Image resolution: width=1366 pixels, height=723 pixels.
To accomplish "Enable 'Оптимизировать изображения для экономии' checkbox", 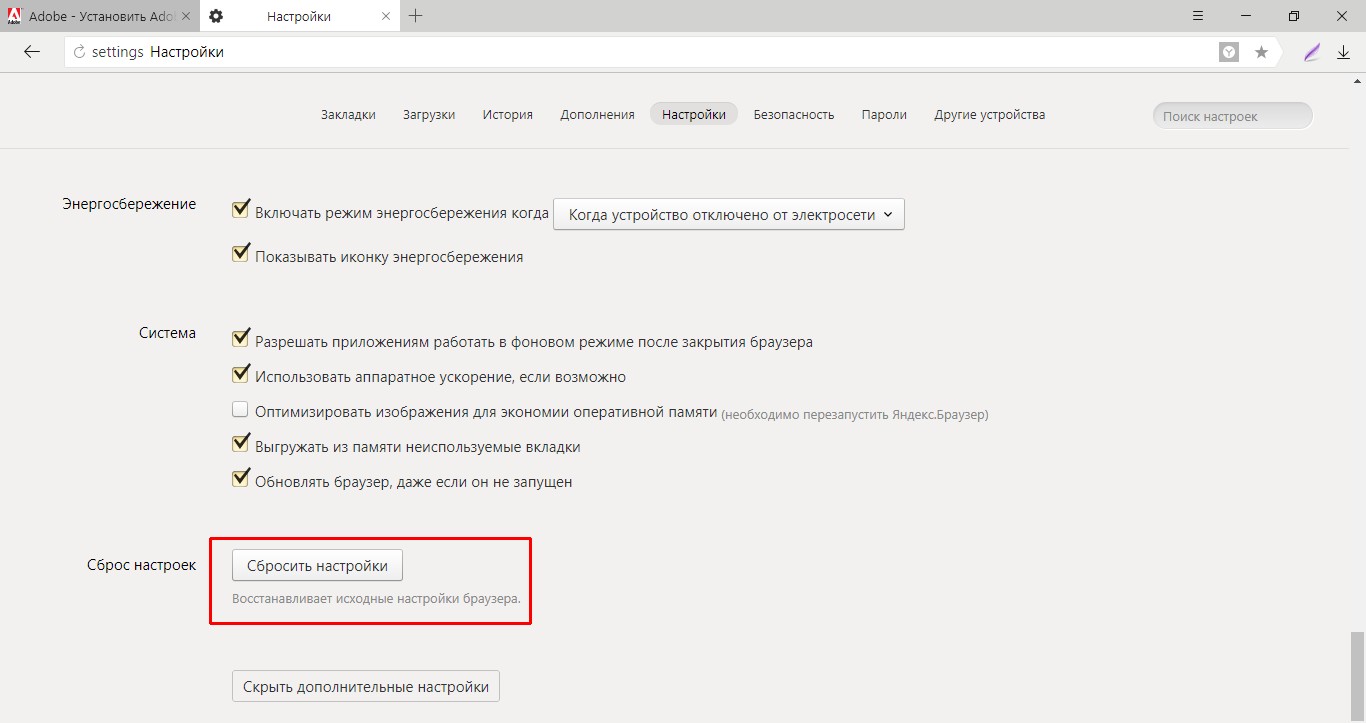I will click(240, 409).
